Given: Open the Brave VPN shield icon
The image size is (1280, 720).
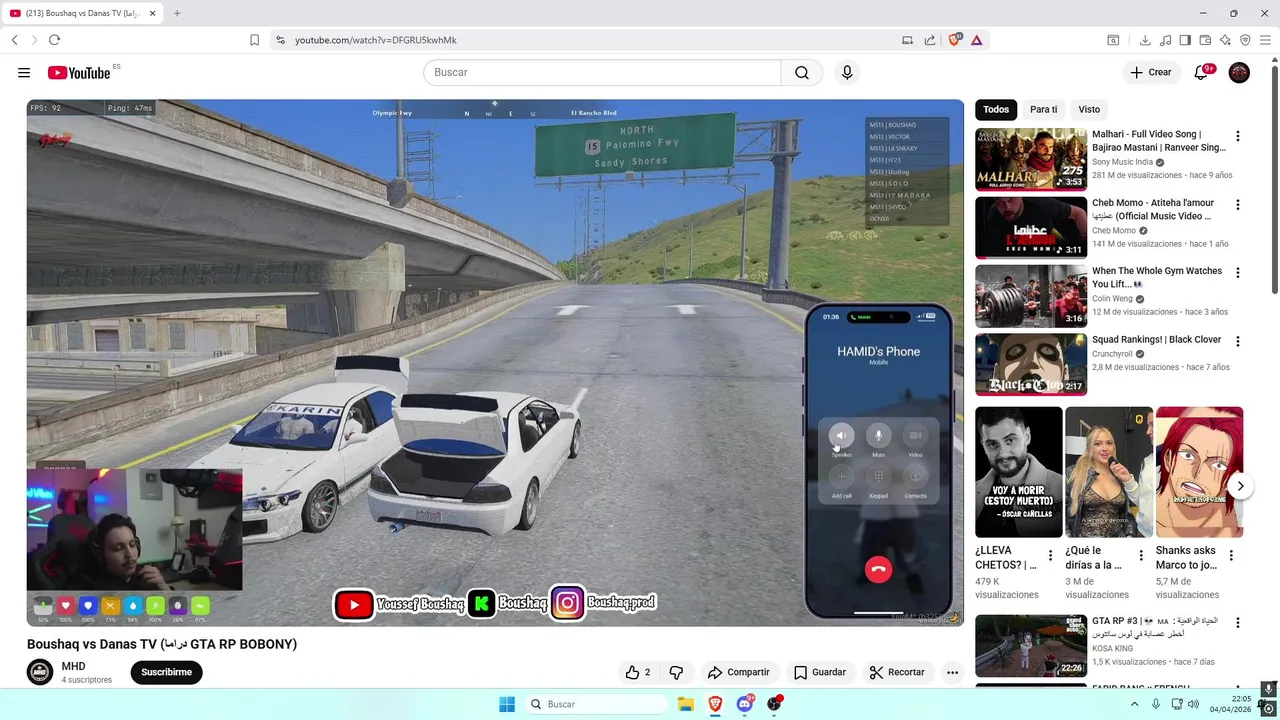Looking at the screenshot, I should (x=1245, y=40).
